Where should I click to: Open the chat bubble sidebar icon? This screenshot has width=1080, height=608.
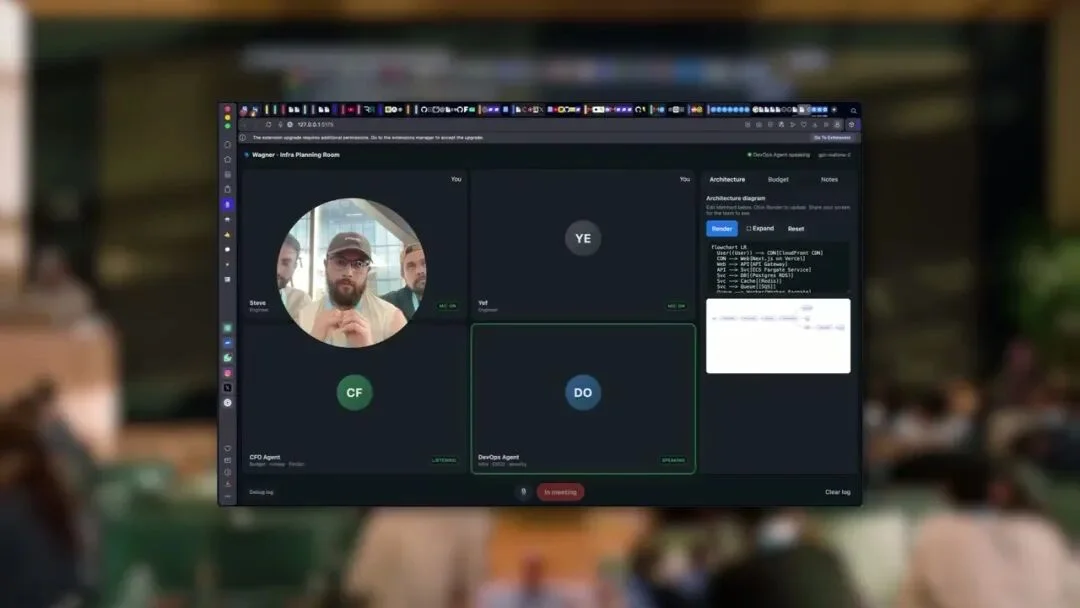227,249
